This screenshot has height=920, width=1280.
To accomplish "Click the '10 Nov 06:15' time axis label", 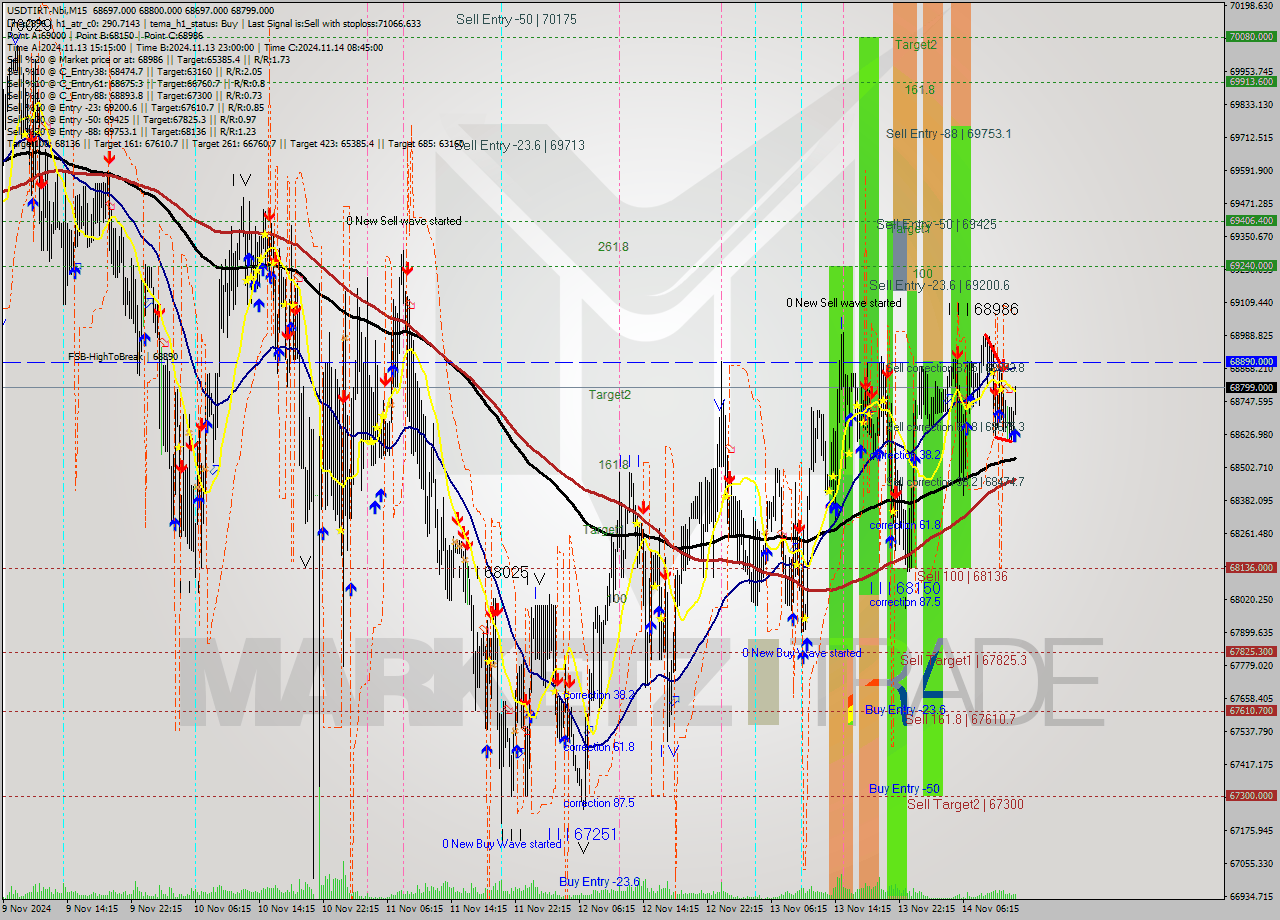I will tap(223, 909).
